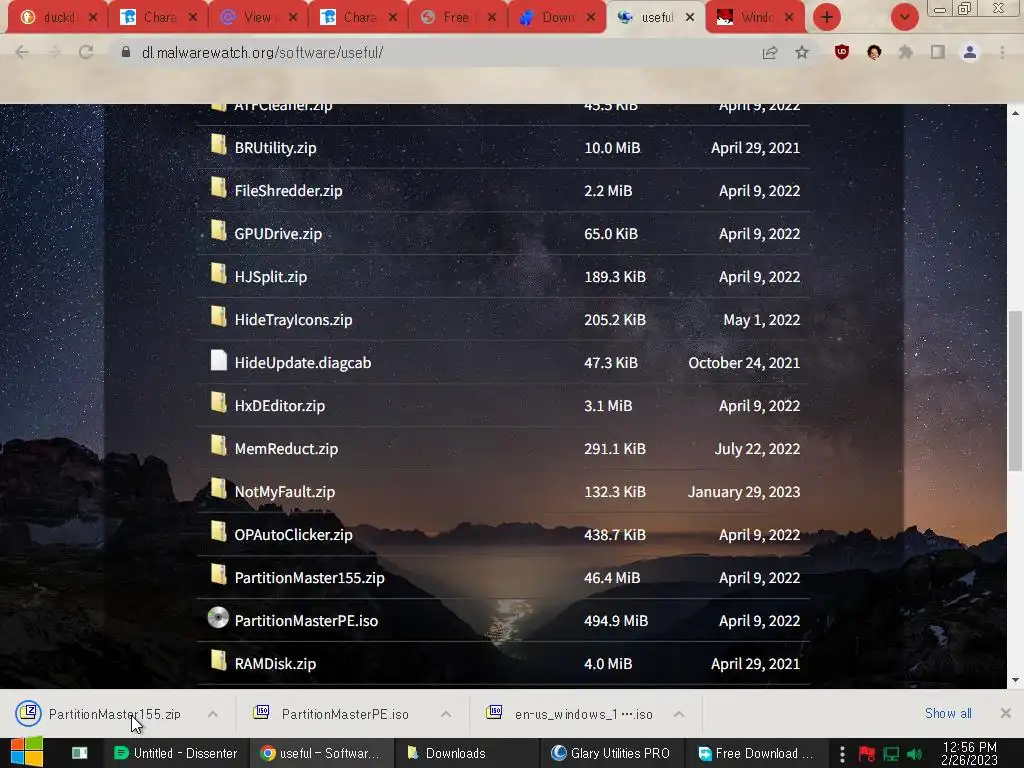The width and height of the screenshot is (1024, 768).
Task: Click the MemReduct.zip folder icon
Action: point(218,446)
